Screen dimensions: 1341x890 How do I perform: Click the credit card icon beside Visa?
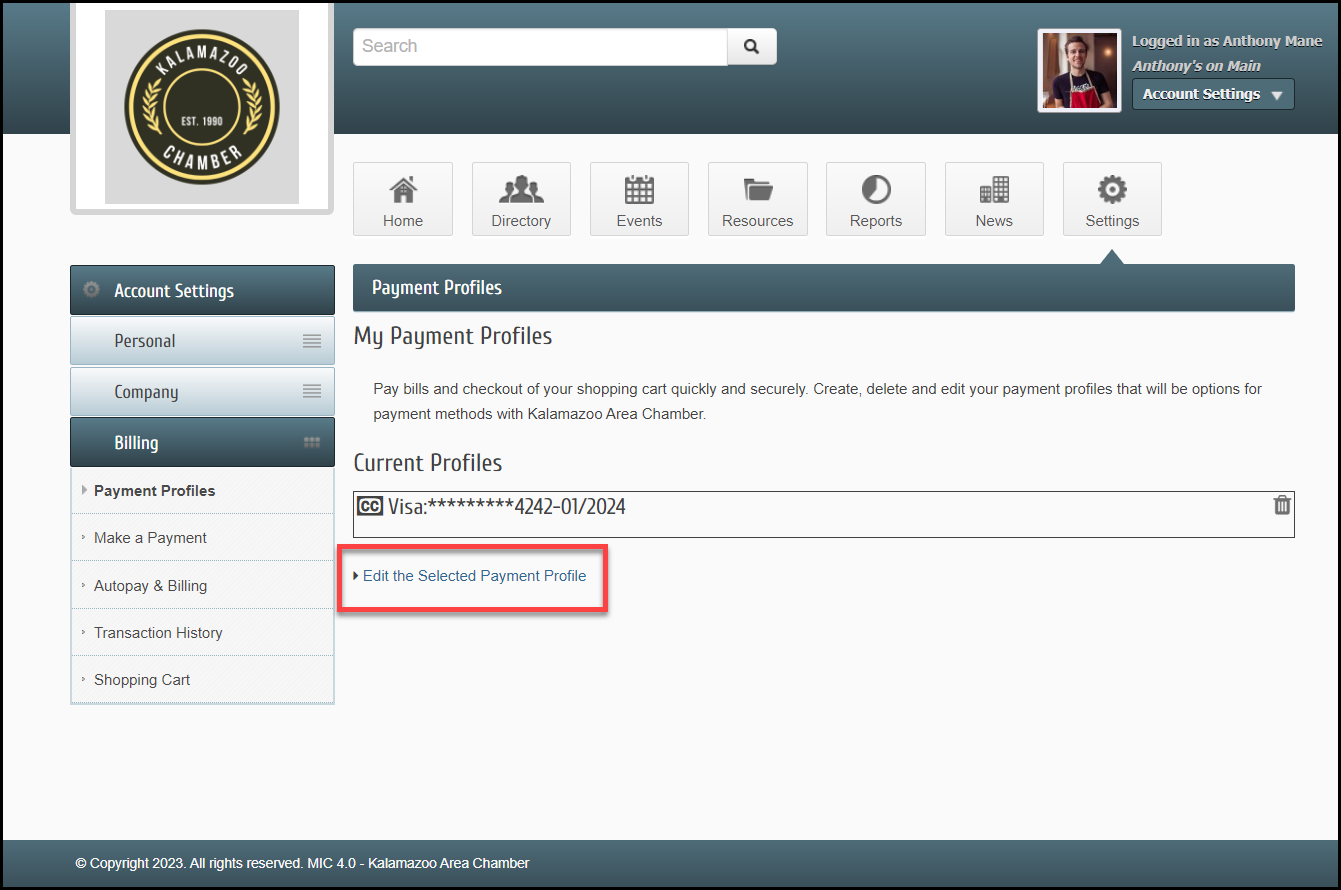tap(370, 506)
